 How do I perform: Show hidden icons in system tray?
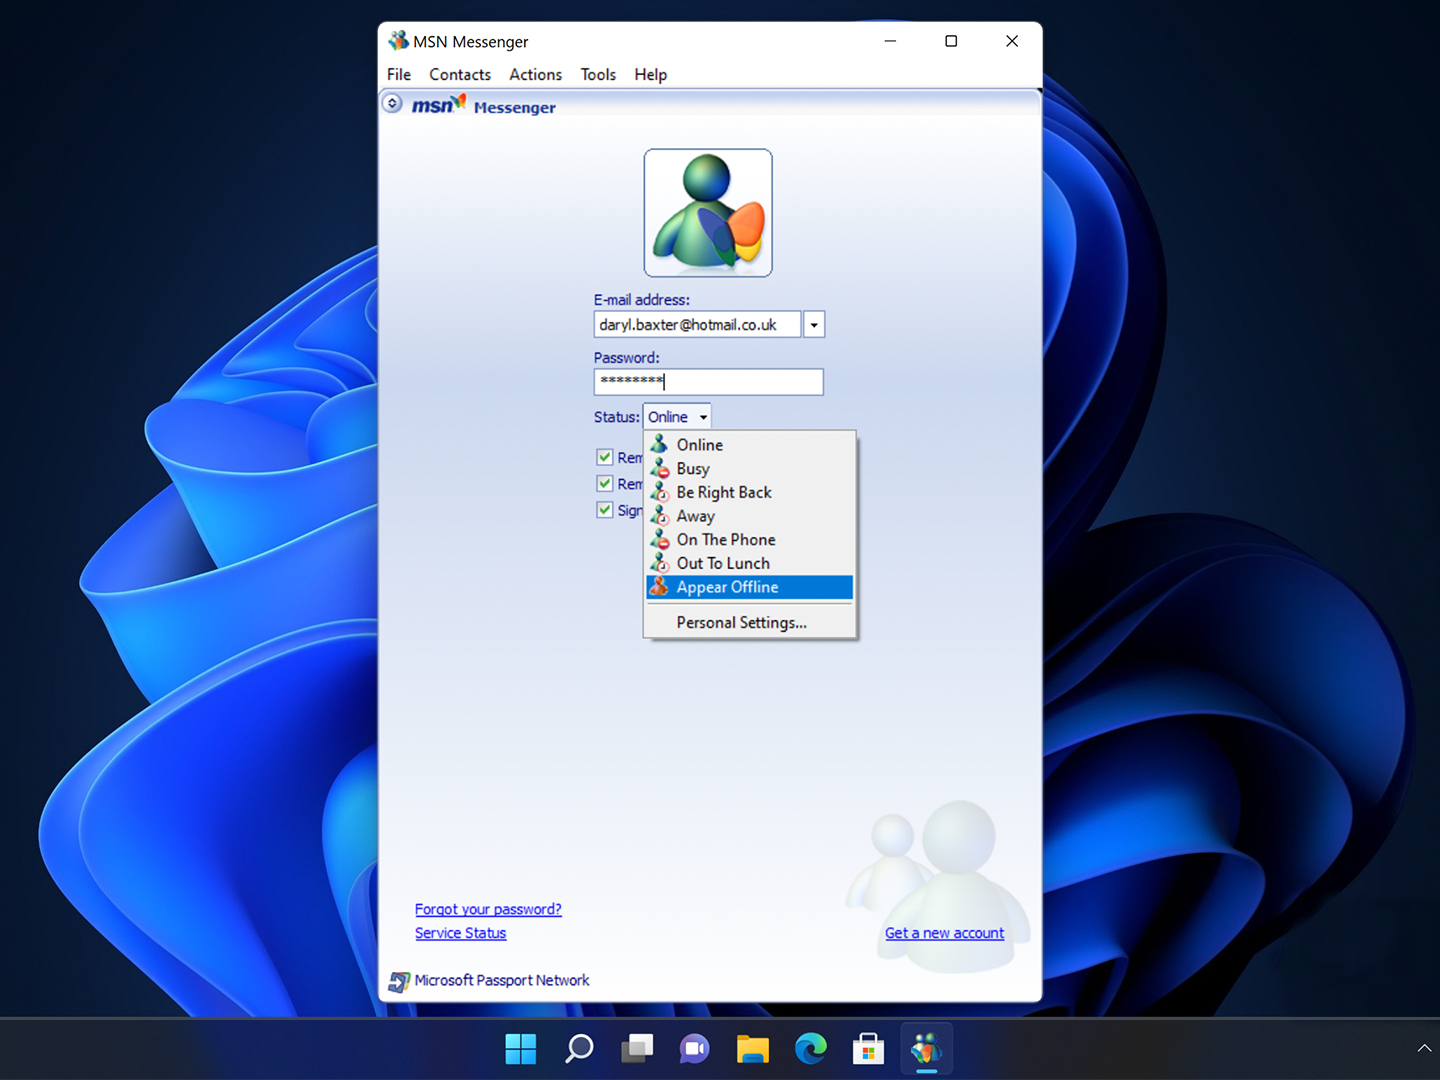(x=1423, y=1048)
